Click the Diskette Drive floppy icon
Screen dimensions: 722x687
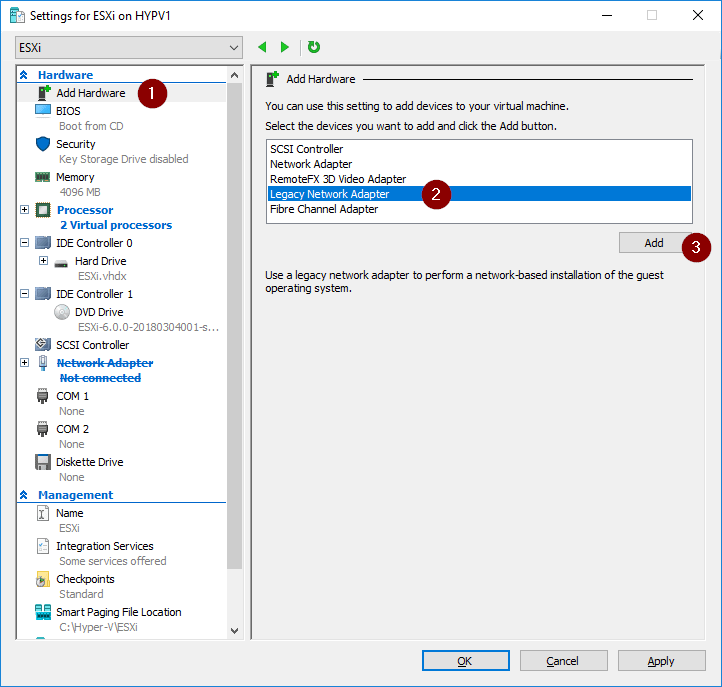43,462
